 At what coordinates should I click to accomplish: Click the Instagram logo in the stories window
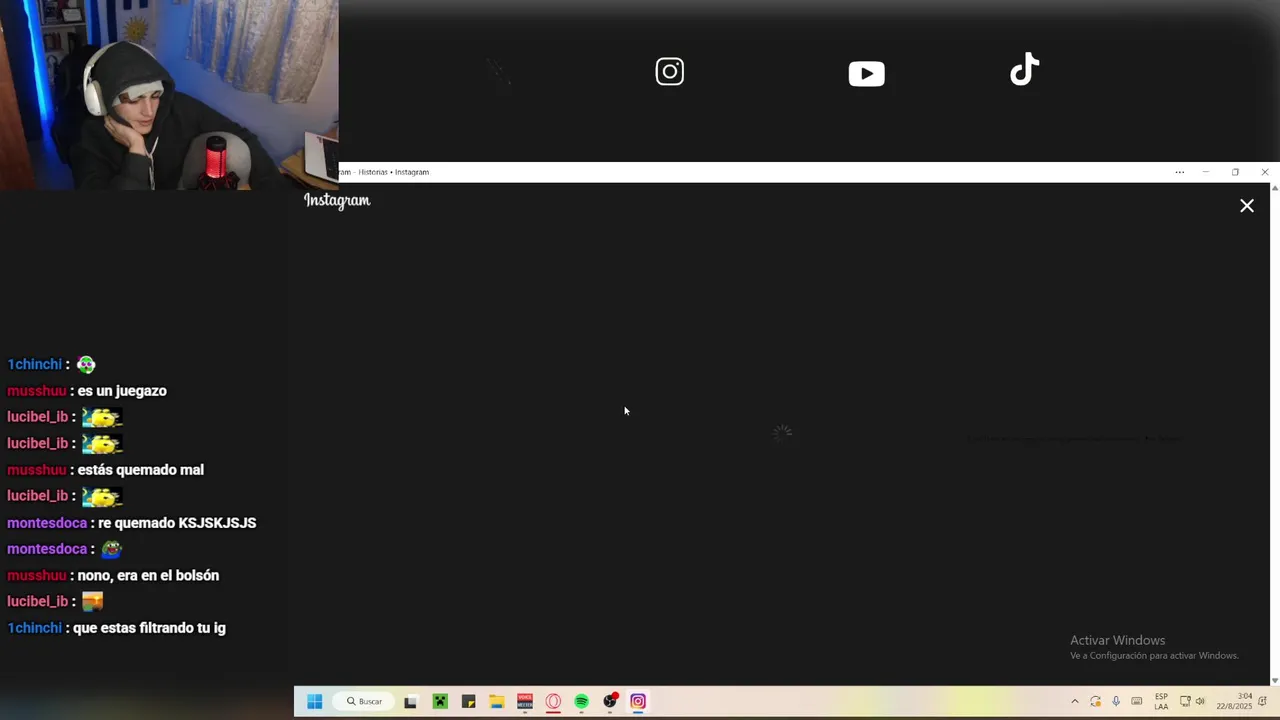337,201
